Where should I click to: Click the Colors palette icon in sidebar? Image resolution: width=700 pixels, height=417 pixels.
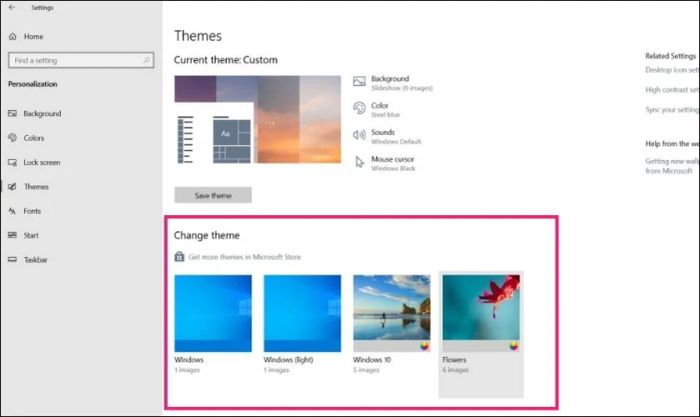coord(12,138)
